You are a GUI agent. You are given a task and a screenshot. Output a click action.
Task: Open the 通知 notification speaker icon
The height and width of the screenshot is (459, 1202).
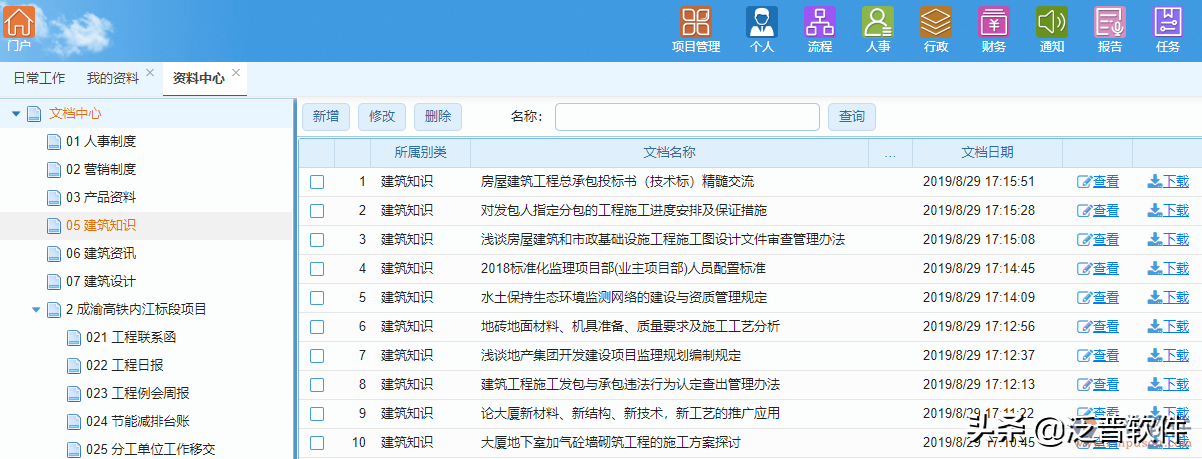[x=1052, y=21]
